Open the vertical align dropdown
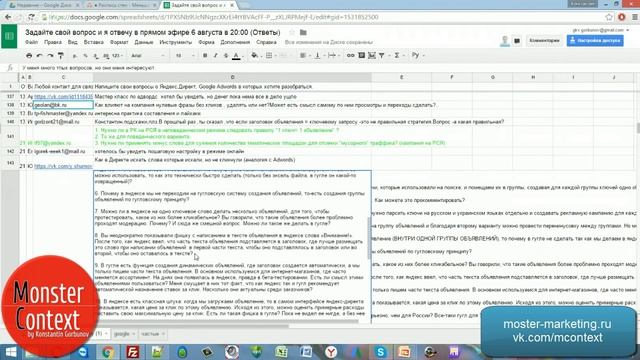Image resolution: width=640 pixels, height=360 pixels. (x=319, y=56)
